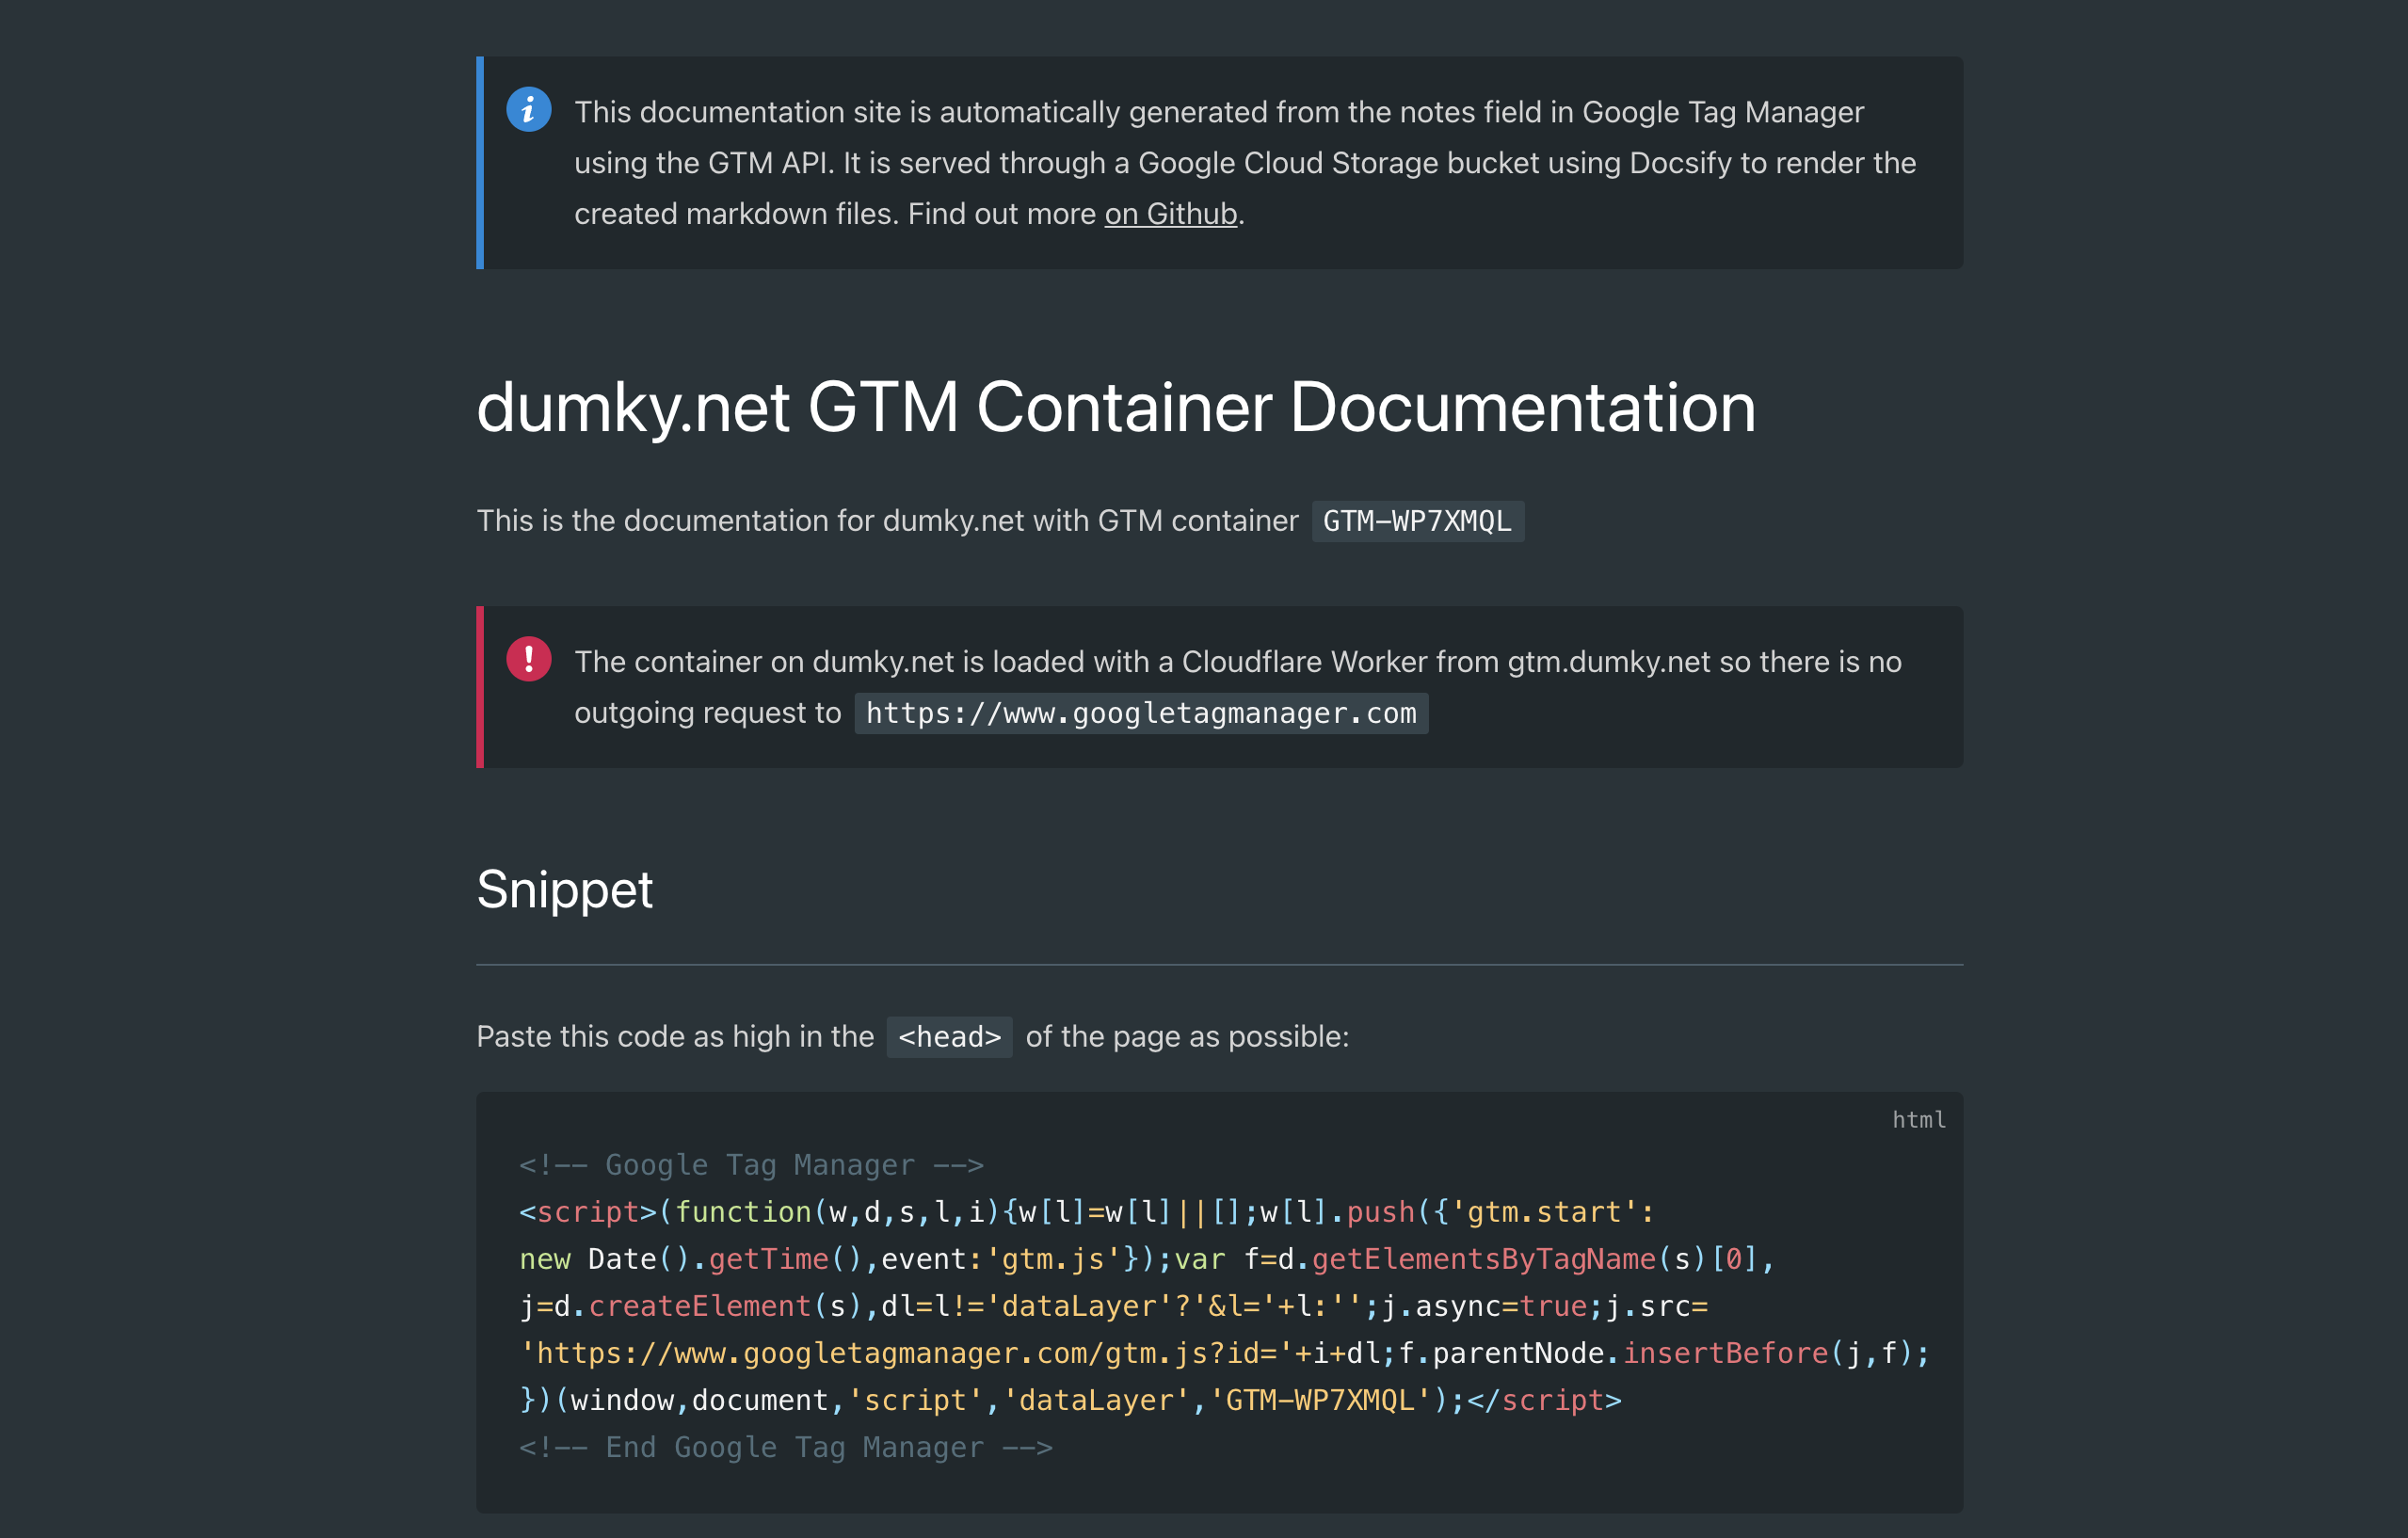Click the inline https://www.googletagmanager.com code
The height and width of the screenshot is (1538, 2408).
1140,713
